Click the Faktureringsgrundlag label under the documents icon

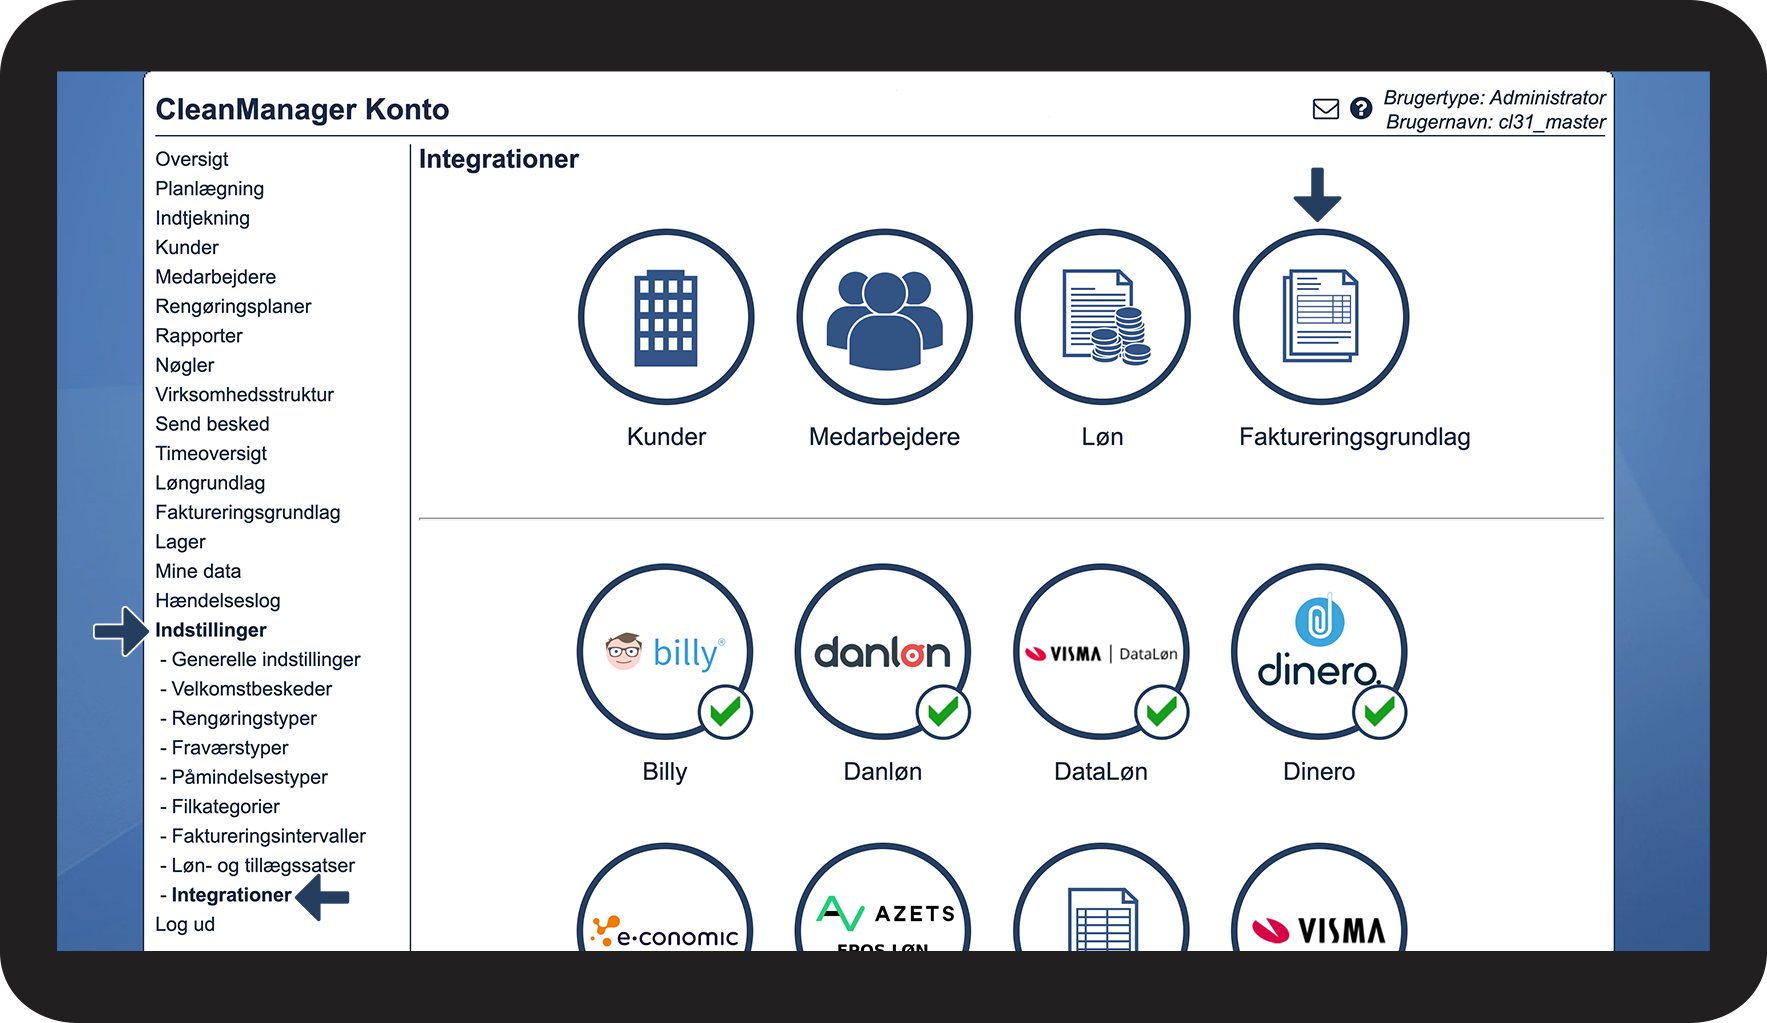[1355, 437]
